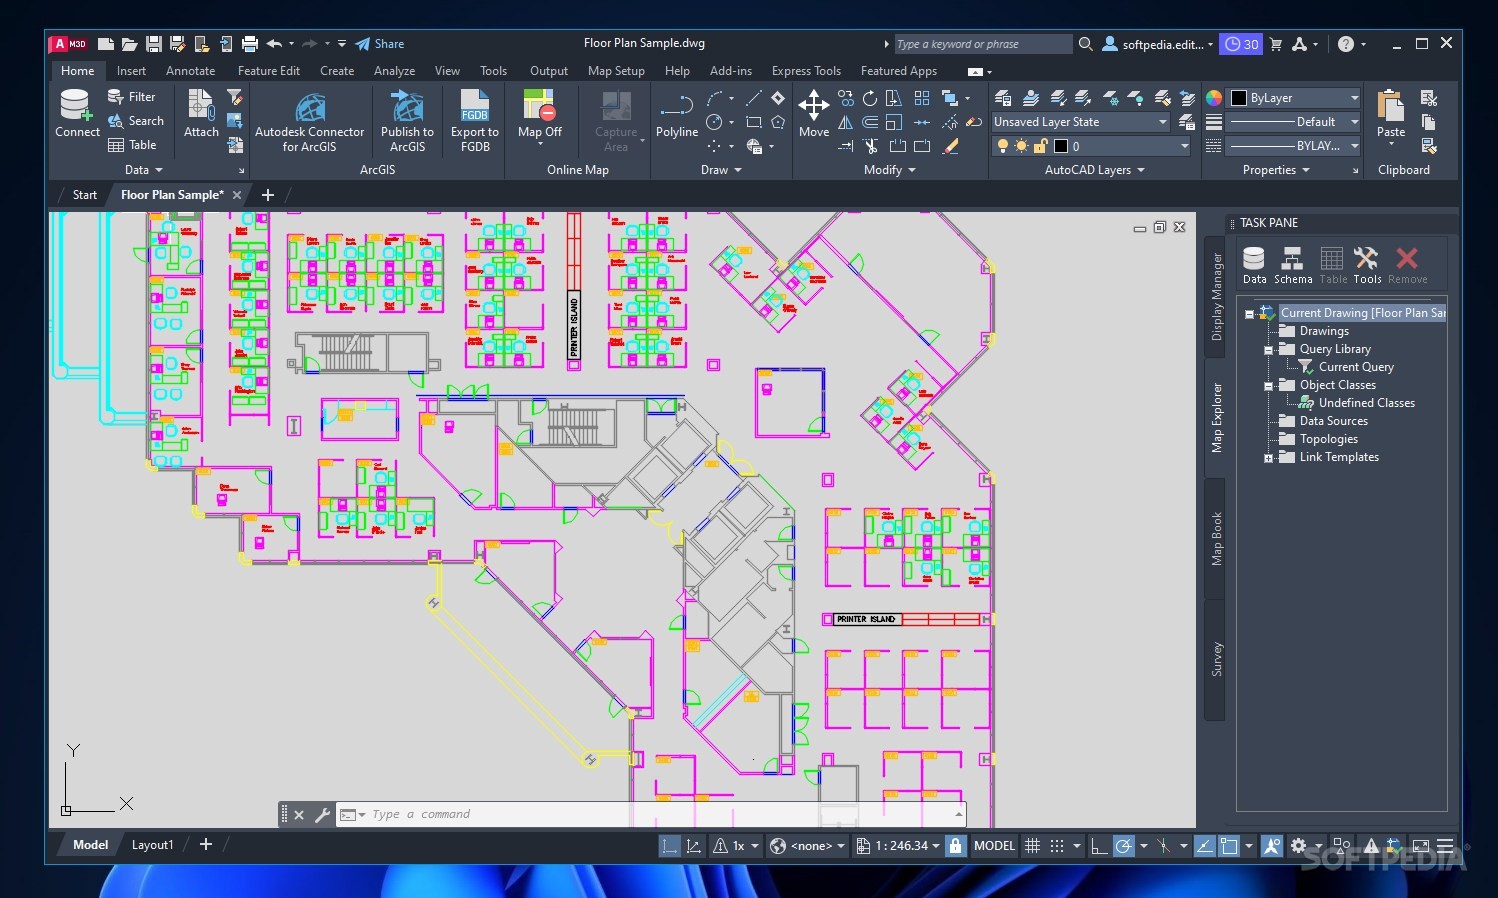Expand the Draw panel dropdown

coord(721,170)
